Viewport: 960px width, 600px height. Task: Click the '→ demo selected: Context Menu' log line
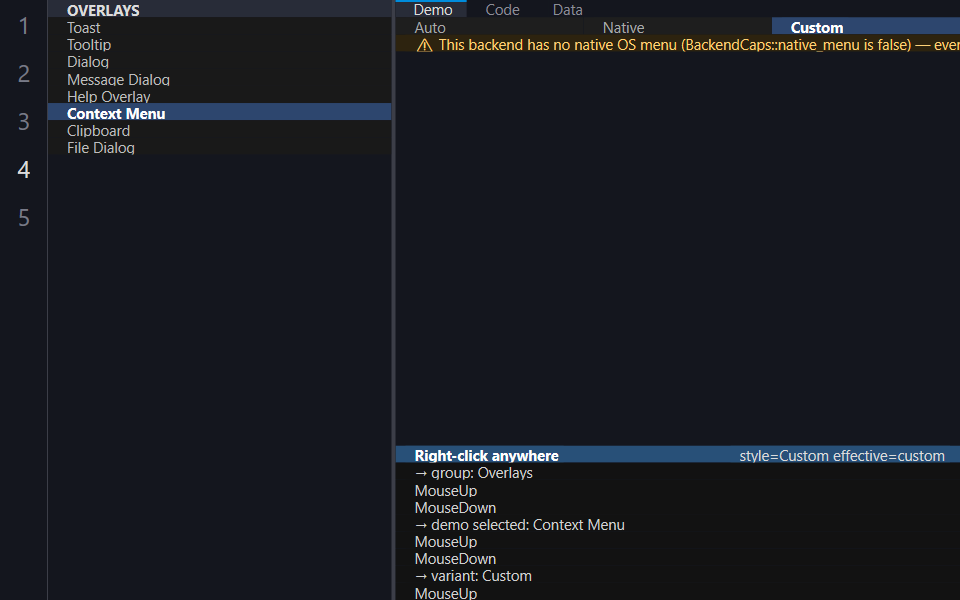pyautogui.click(x=519, y=525)
